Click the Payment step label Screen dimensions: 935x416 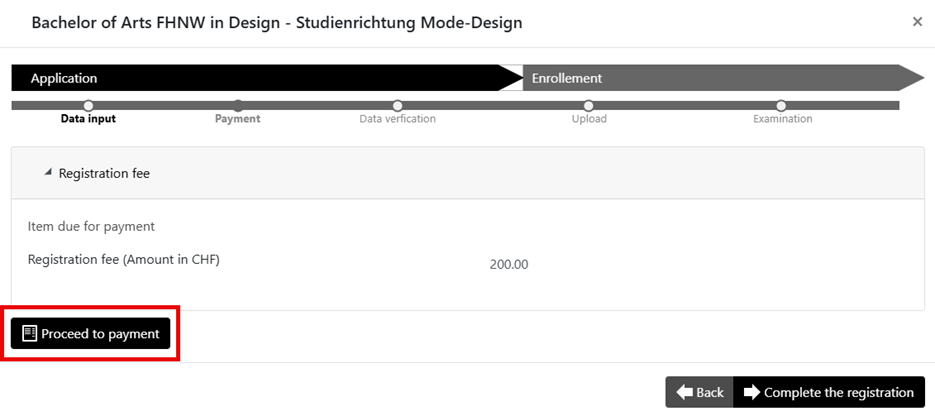pyautogui.click(x=238, y=119)
